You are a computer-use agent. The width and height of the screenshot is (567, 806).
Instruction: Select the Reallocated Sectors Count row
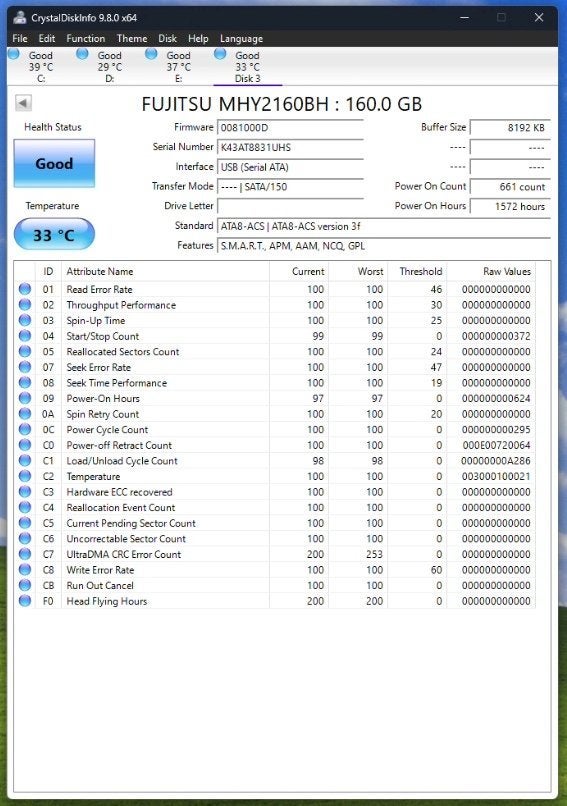(275, 352)
